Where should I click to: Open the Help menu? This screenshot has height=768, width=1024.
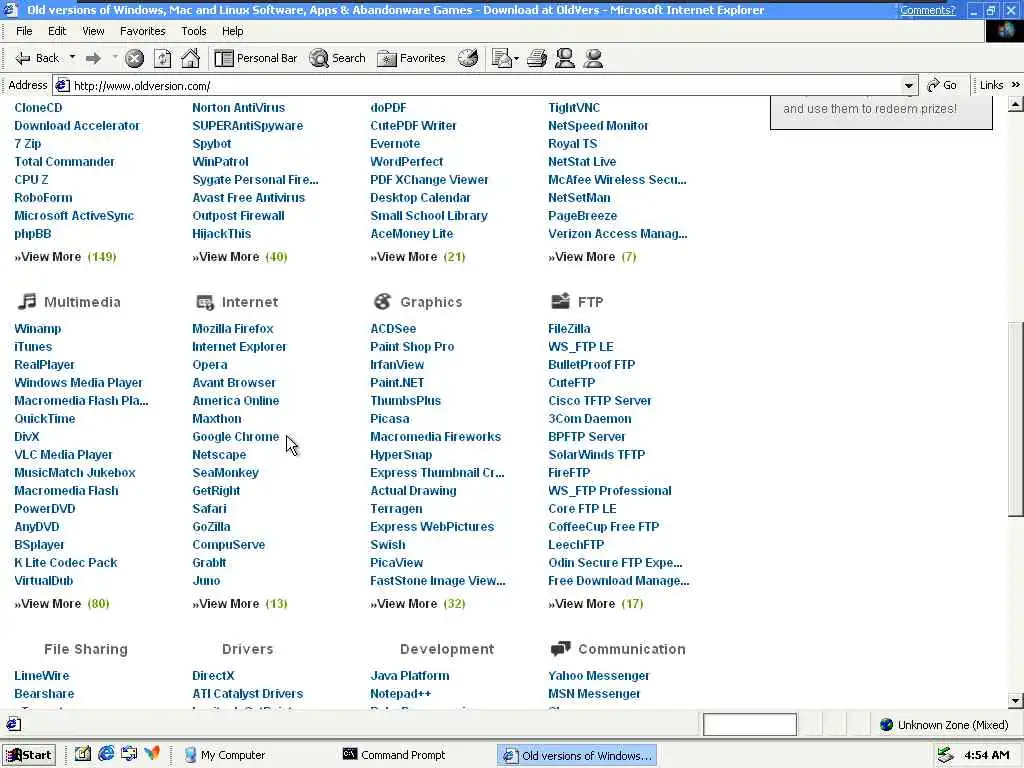point(232,31)
